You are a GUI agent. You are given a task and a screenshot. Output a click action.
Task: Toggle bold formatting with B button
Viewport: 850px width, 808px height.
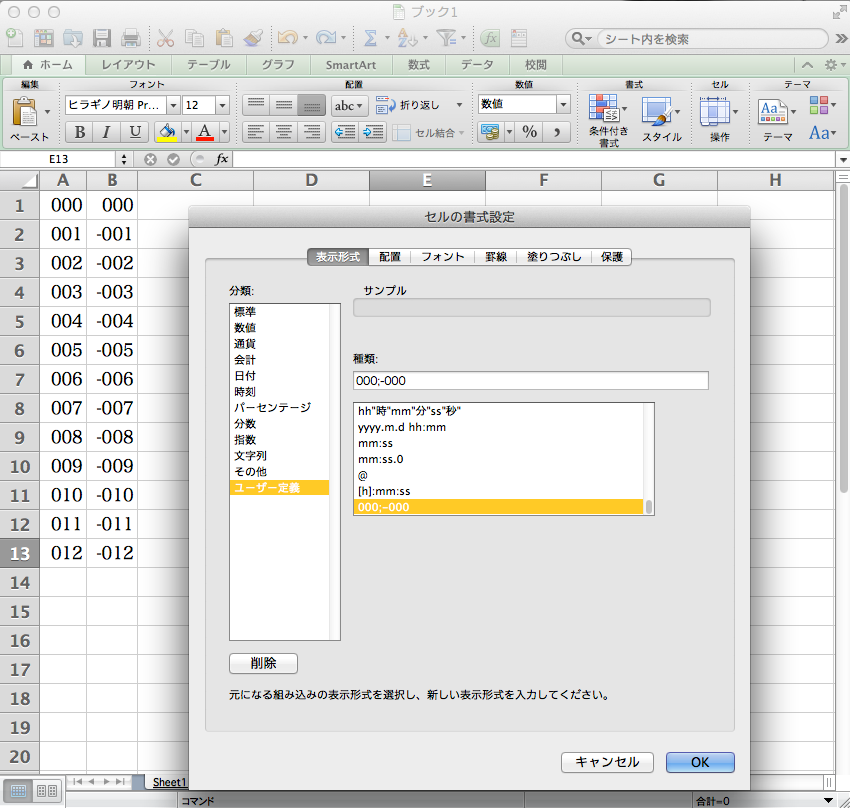tap(79, 132)
